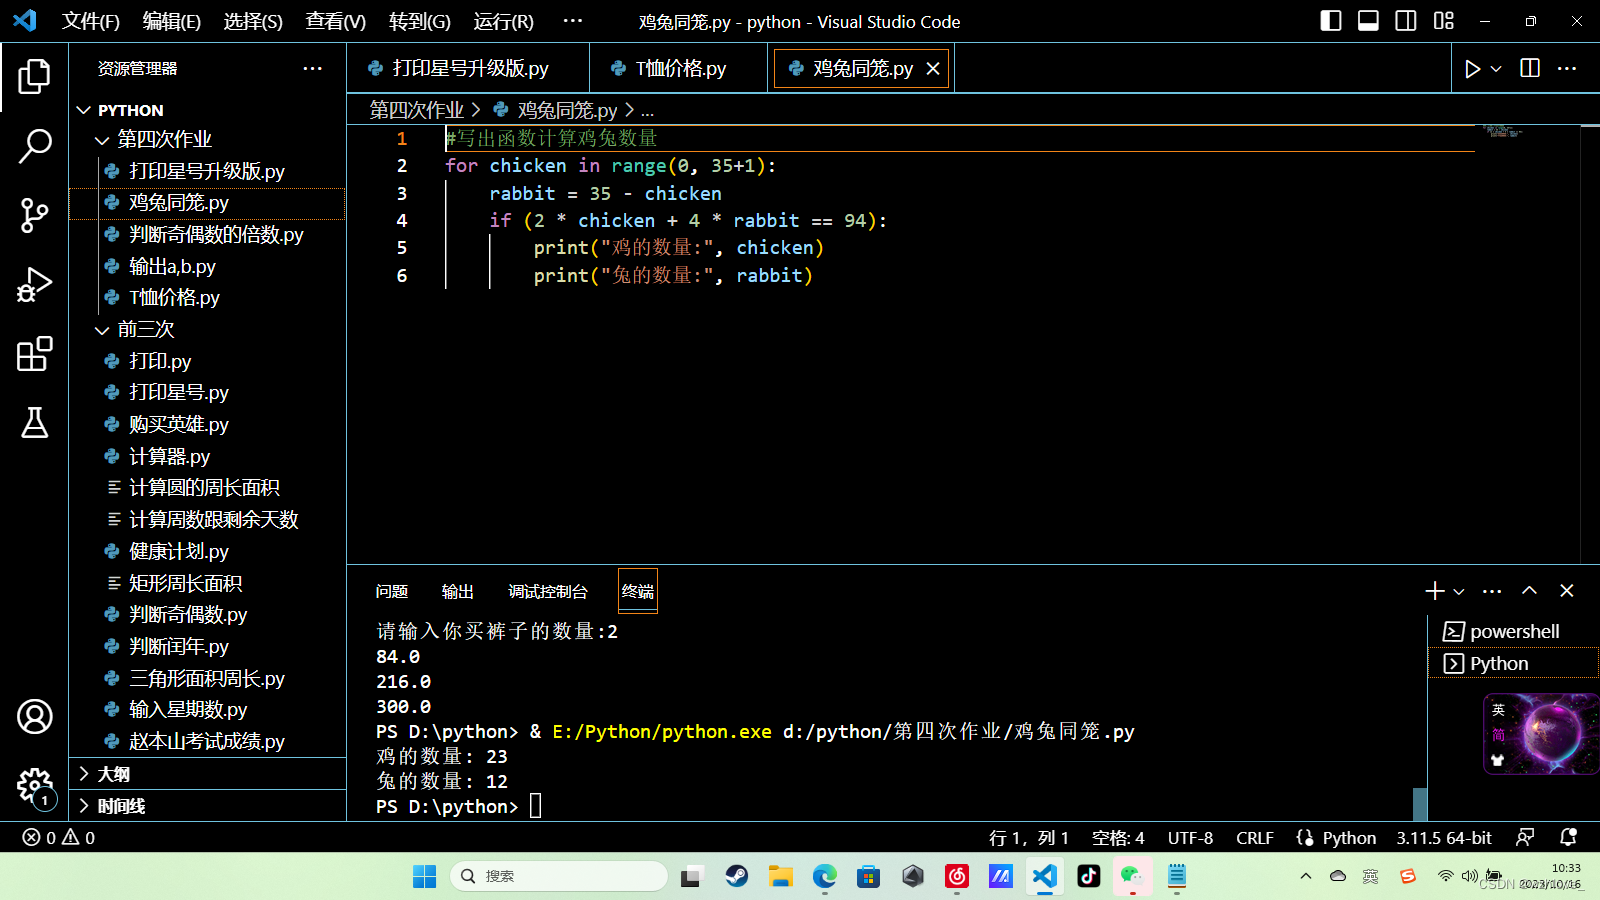
Task: Open the Manage gear icon
Action: click(x=34, y=786)
